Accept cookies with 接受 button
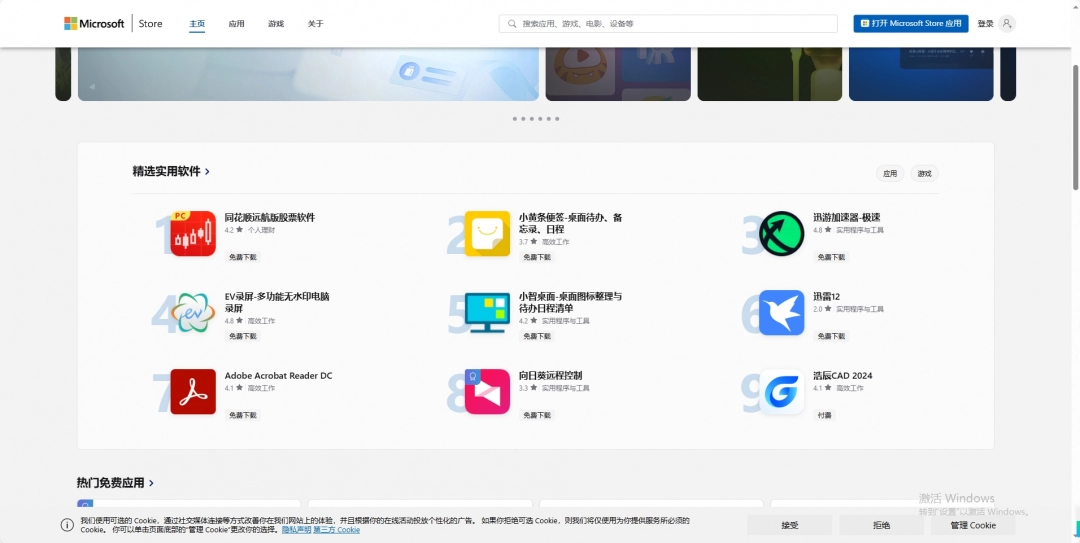The width and height of the screenshot is (1080, 543). click(789, 525)
